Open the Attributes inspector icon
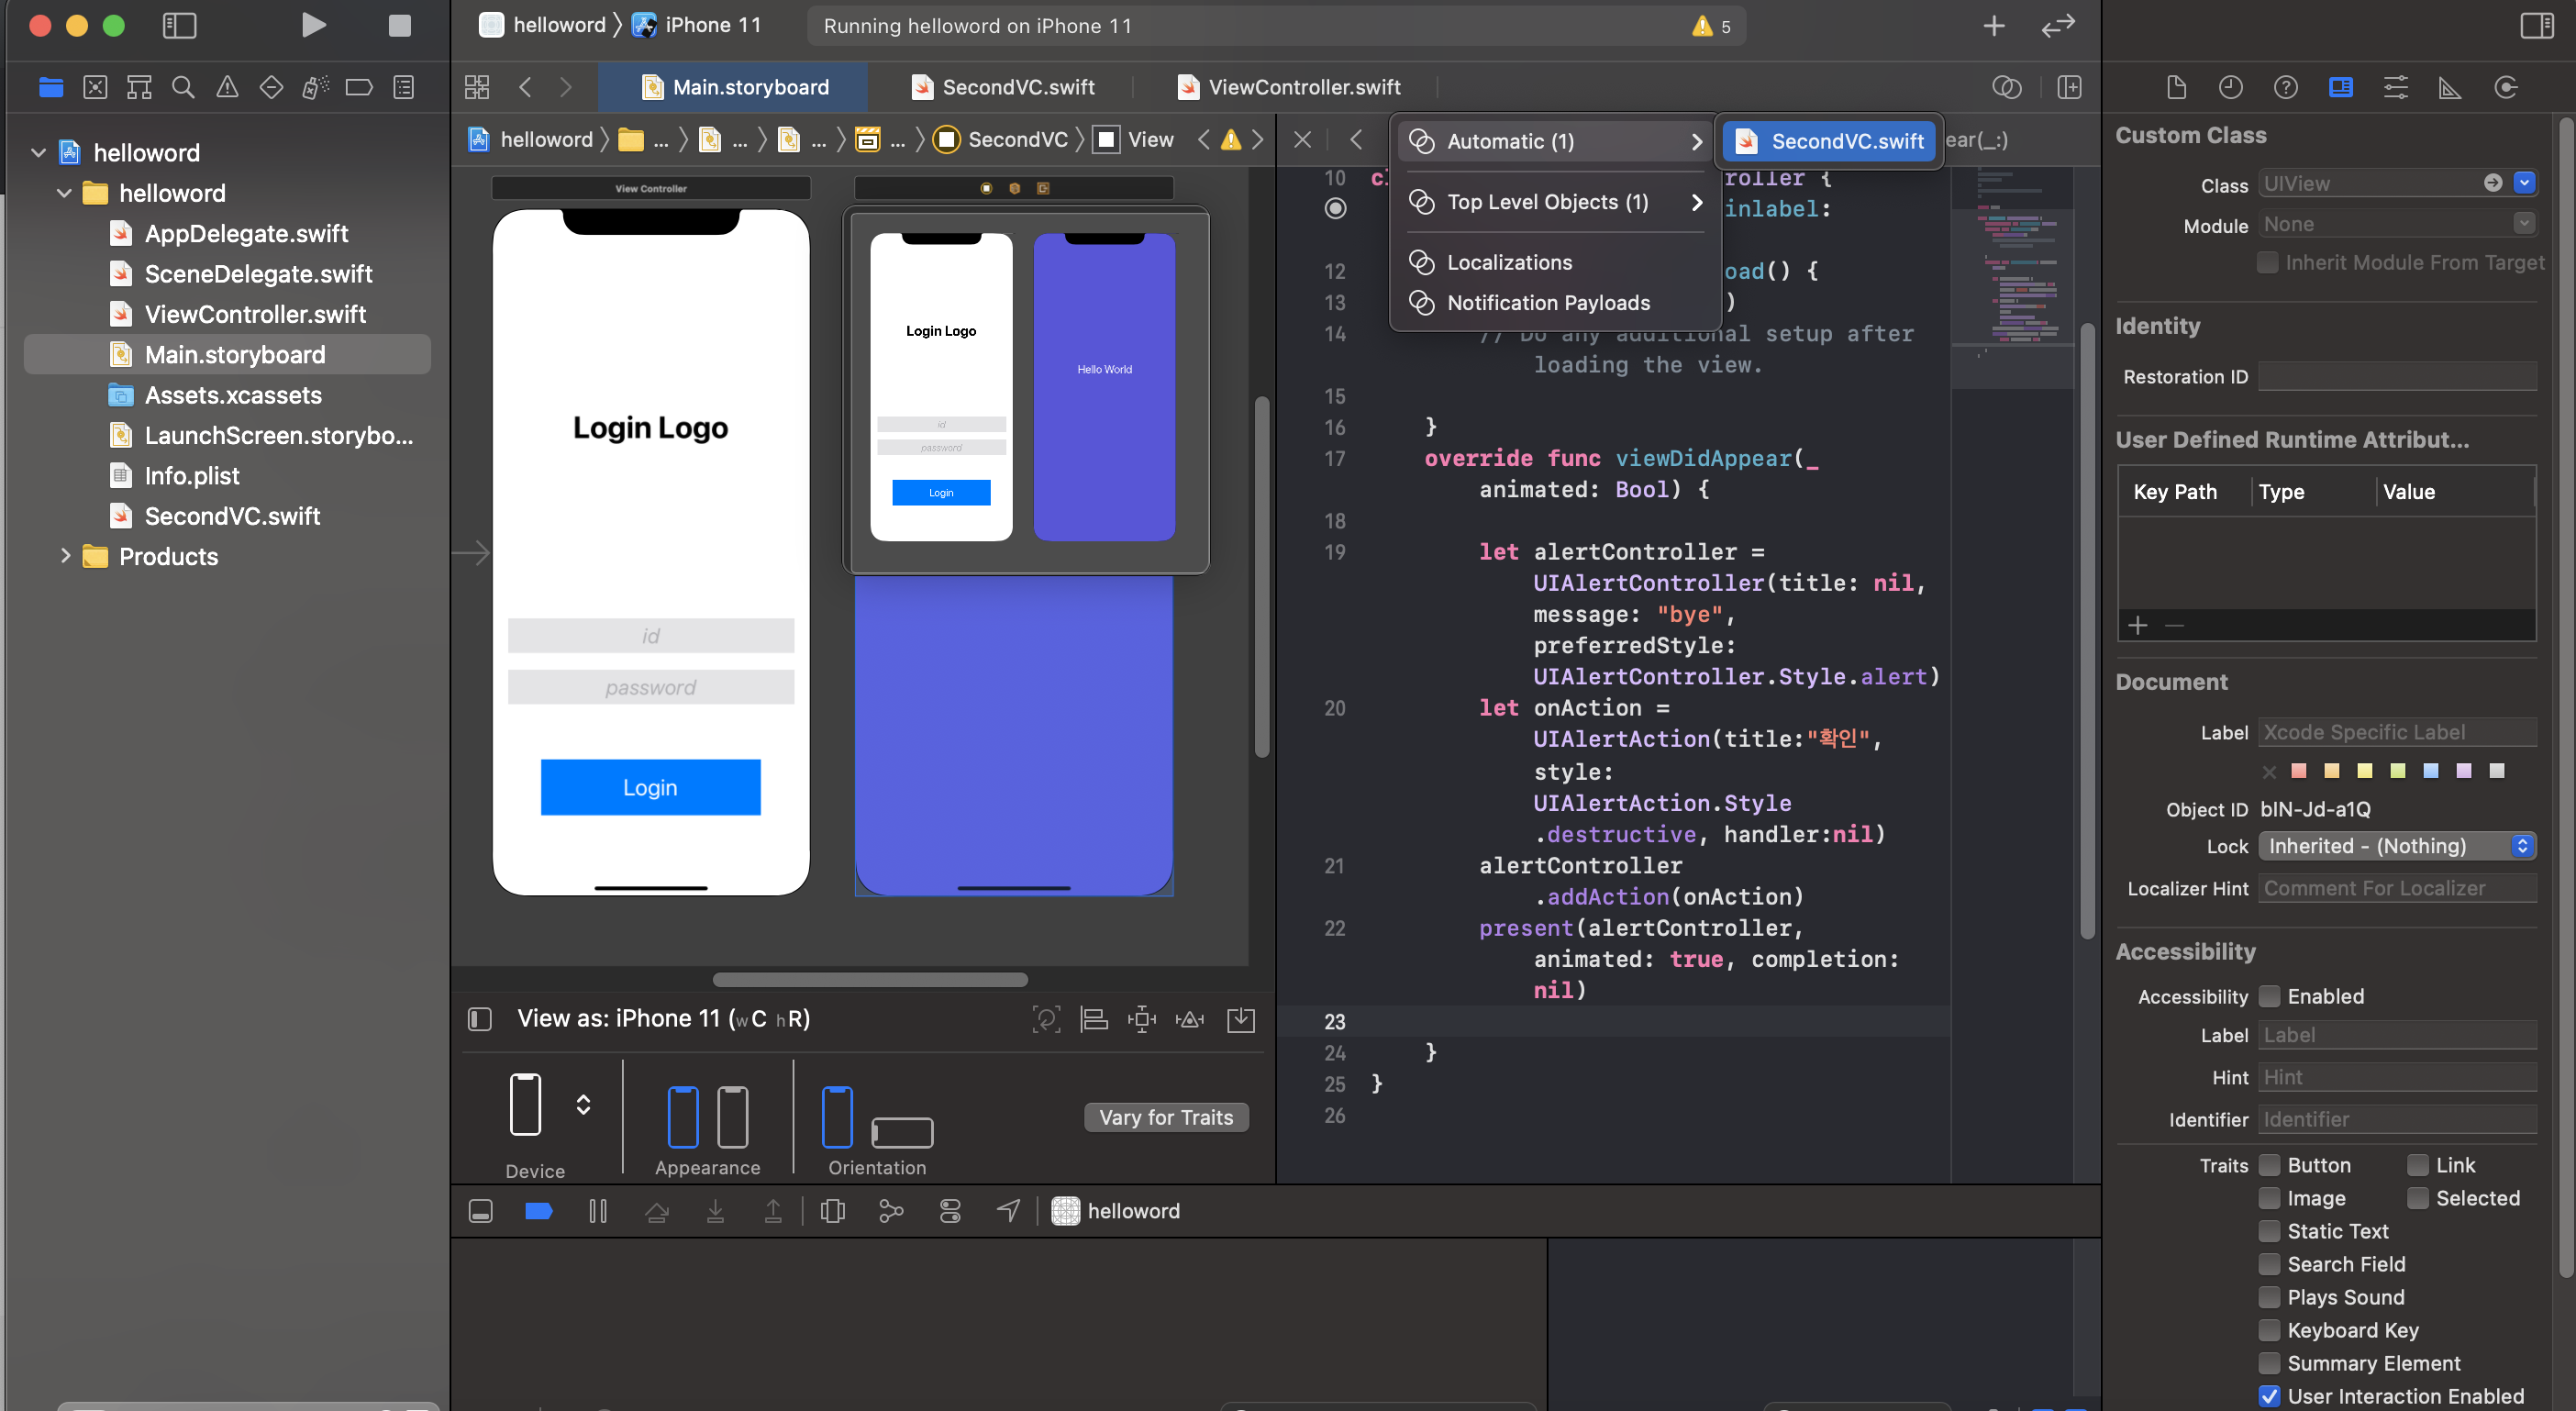The width and height of the screenshot is (2576, 1411). tap(2395, 88)
